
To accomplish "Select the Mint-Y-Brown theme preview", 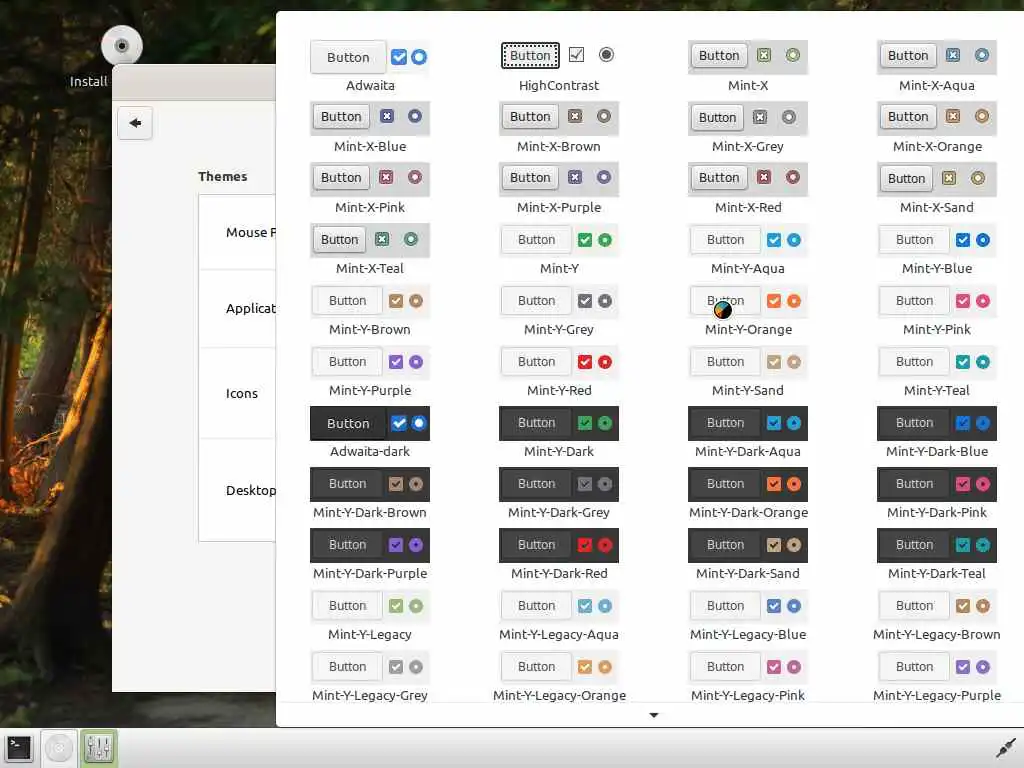I will (370, 301).
